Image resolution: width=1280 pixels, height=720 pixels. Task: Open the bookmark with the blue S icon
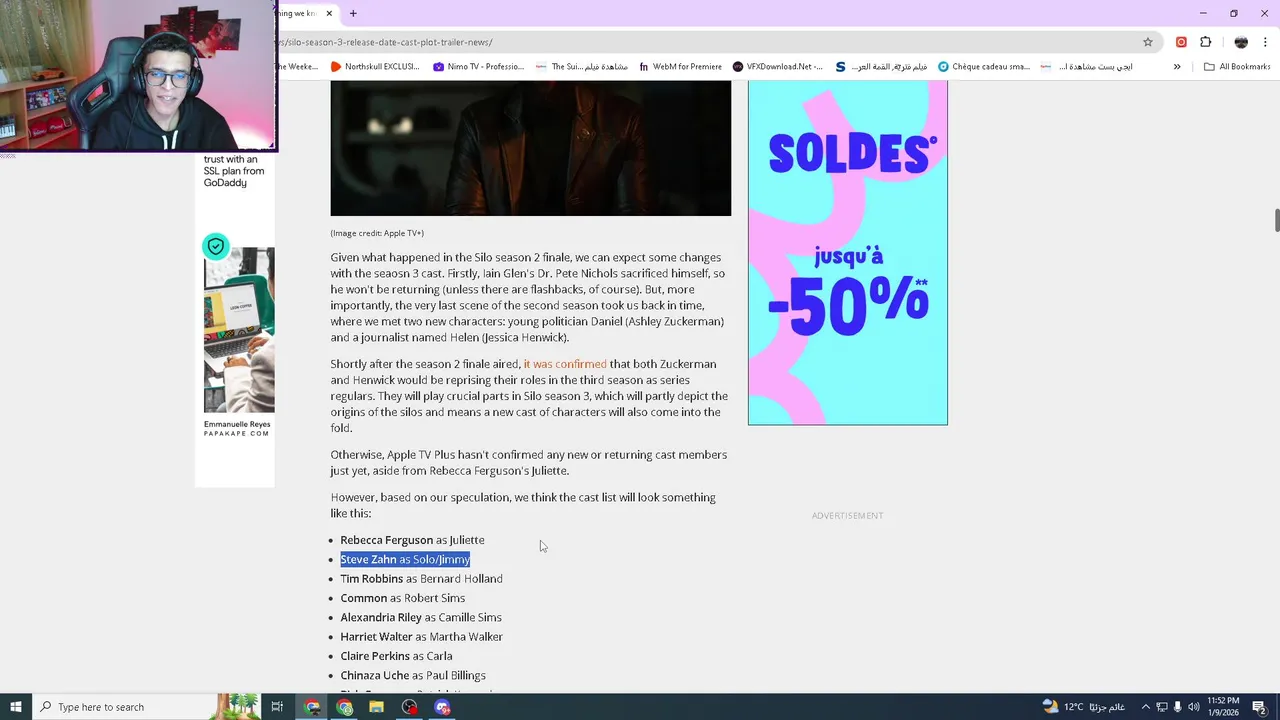pos(881,67)
